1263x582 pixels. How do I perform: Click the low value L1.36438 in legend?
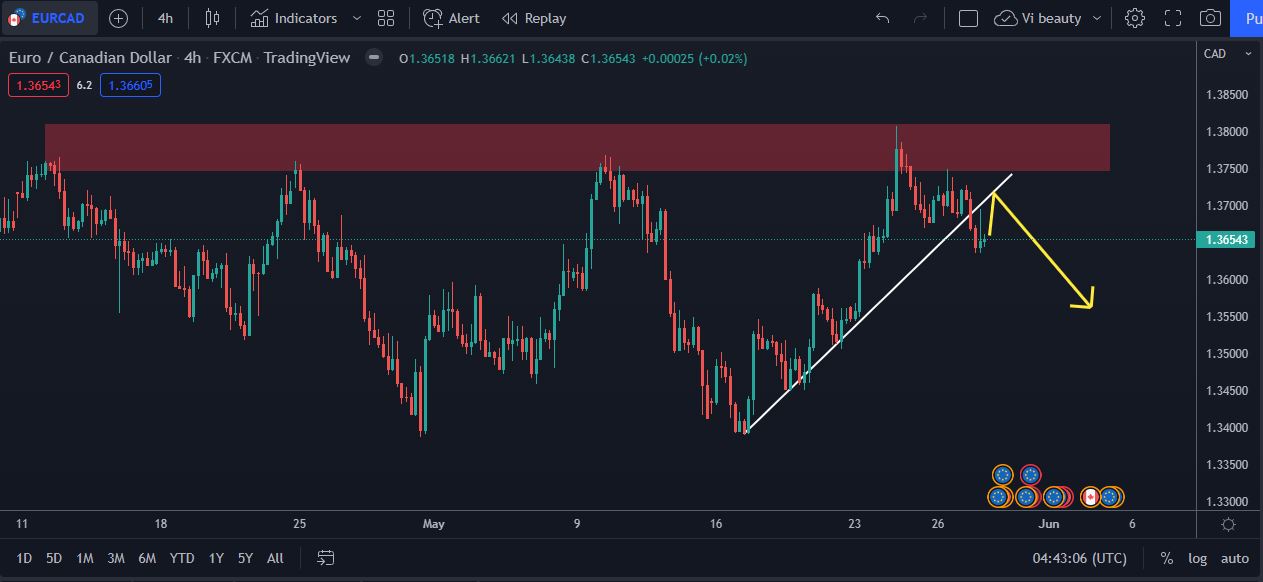coord(548,58)
